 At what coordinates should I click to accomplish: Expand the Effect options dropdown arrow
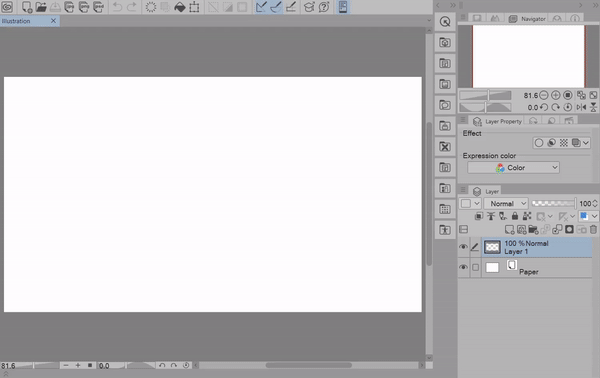click(x=586, y=143)
